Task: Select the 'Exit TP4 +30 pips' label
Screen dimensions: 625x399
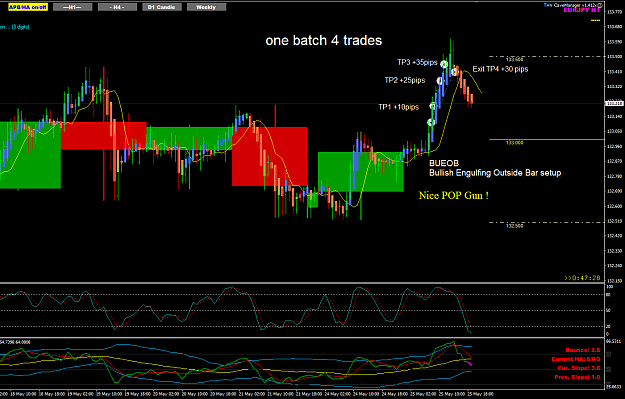Action: tap(500, 69)
